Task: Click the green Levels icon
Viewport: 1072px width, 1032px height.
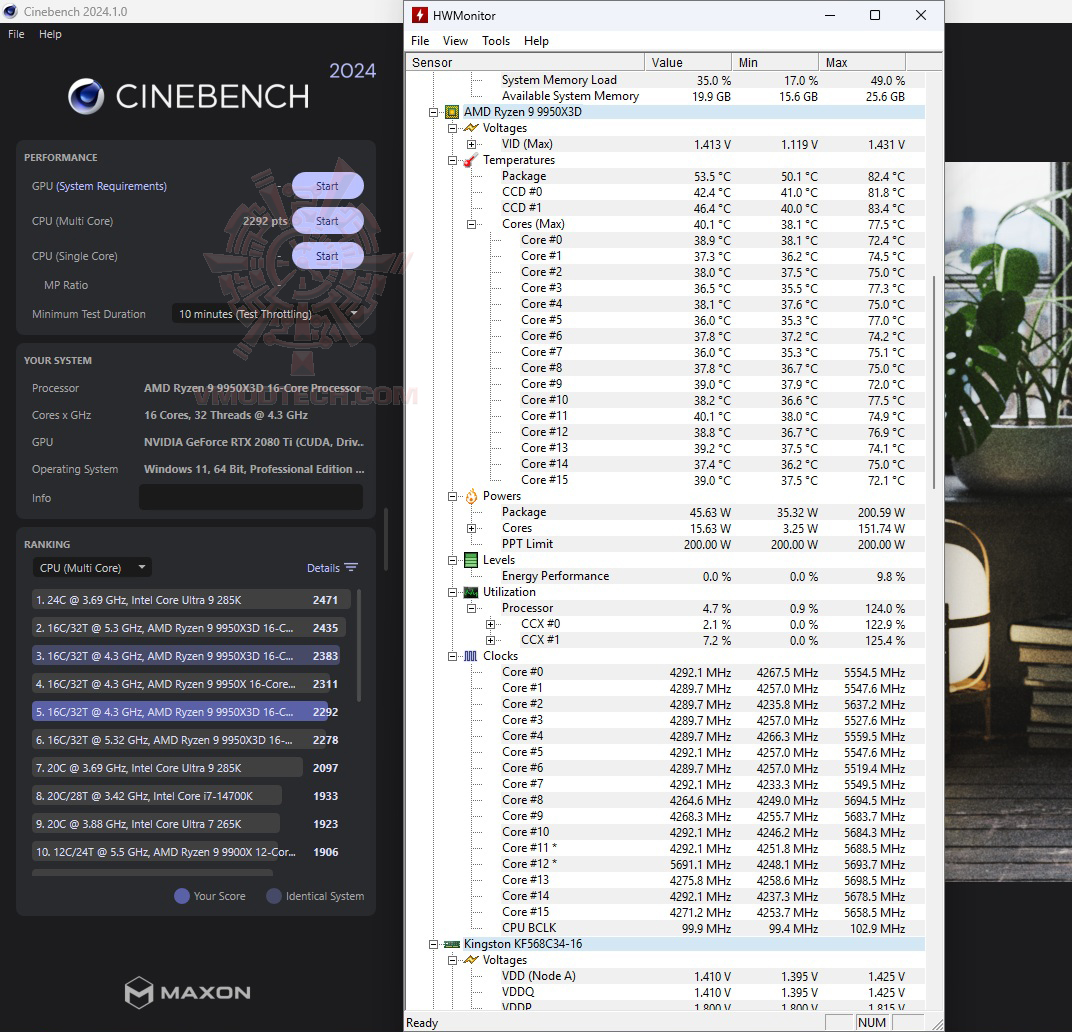Action: pyautogui.click(x=471, y=560)
